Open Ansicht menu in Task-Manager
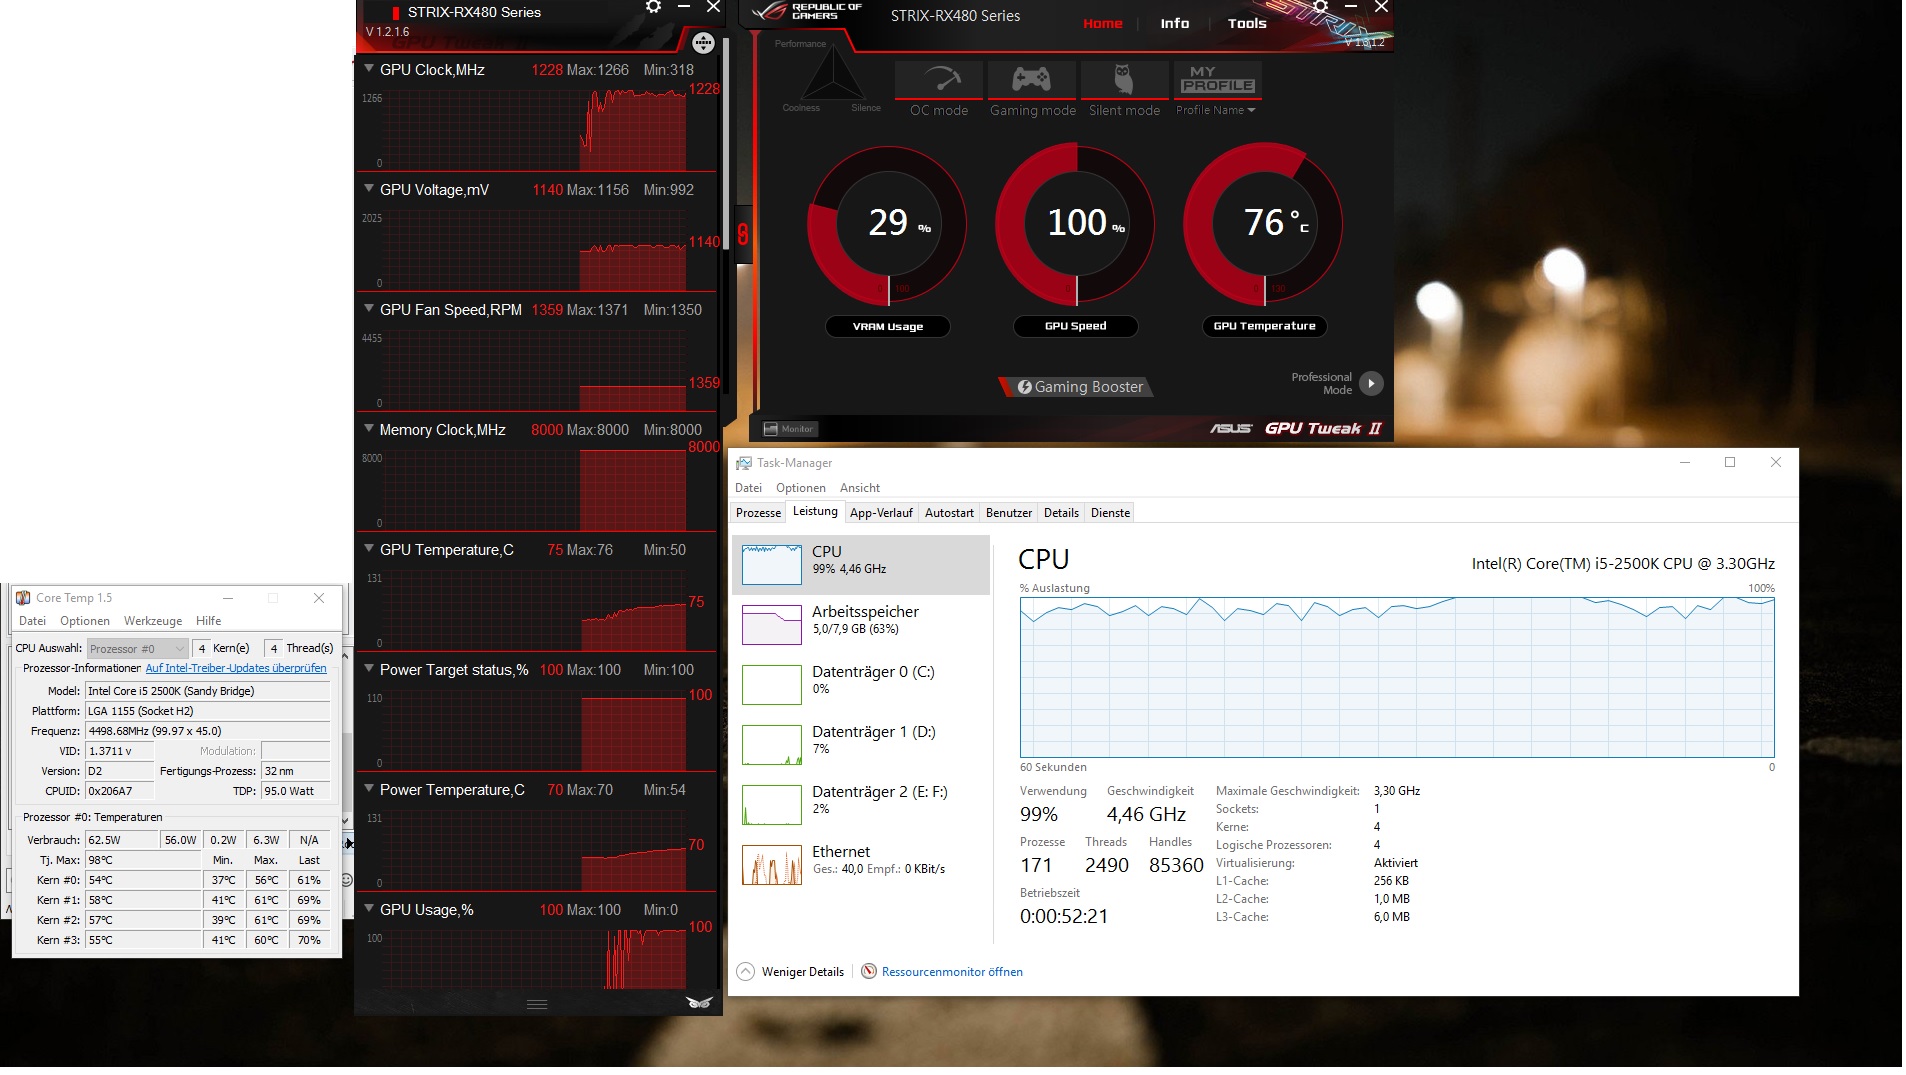 pyautogui.click(x=860, y=488)
